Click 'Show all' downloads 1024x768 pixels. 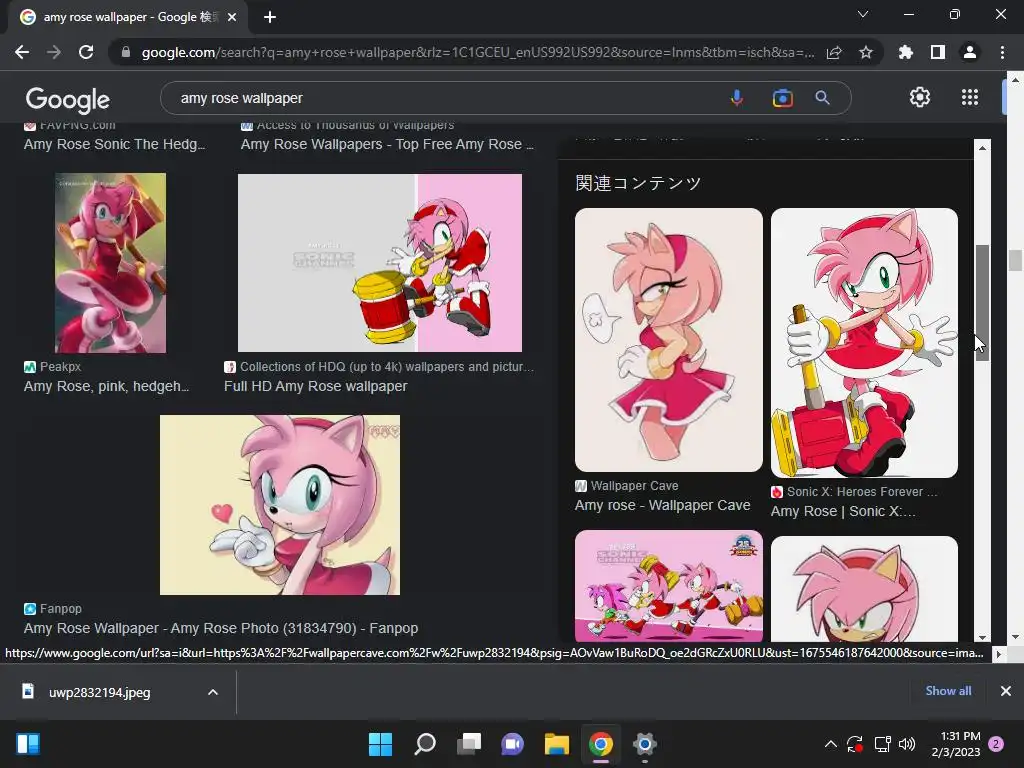tap(948, 691)
